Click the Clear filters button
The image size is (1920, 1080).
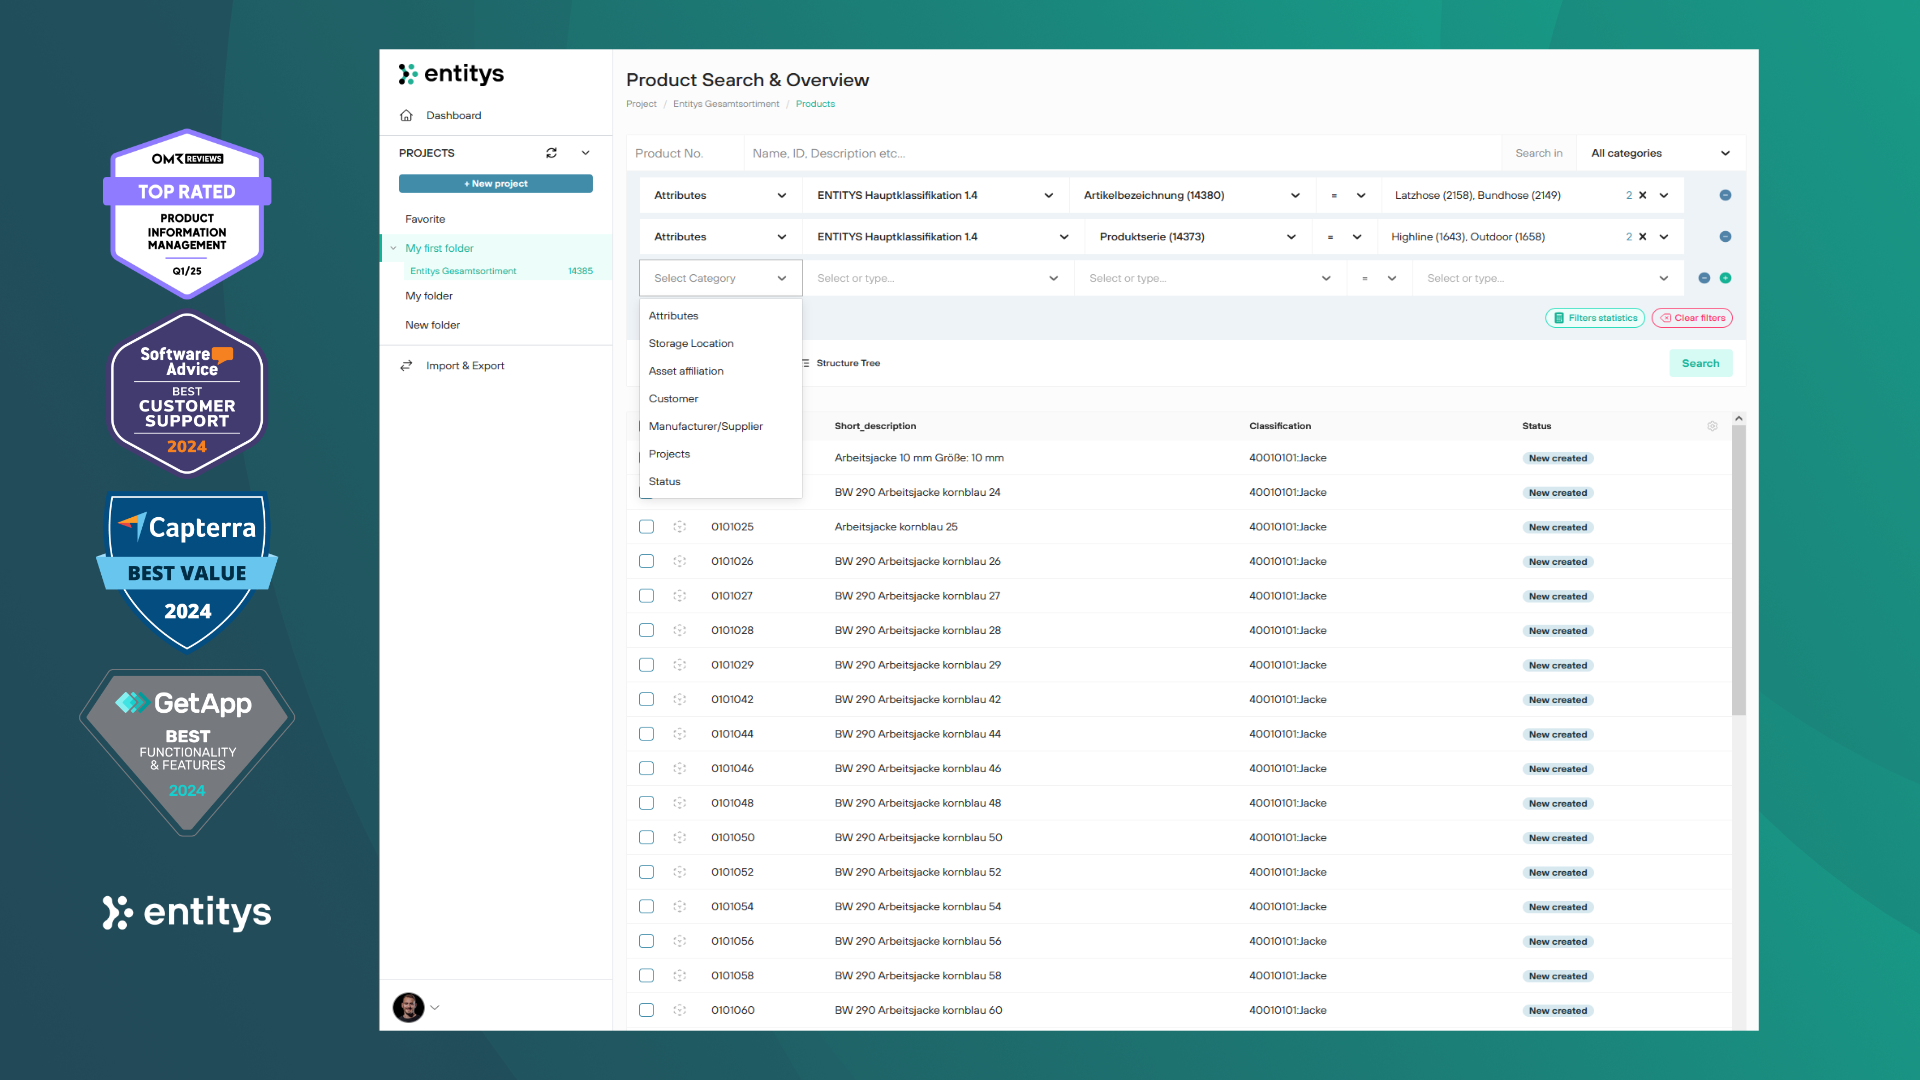pos(1692,318)
